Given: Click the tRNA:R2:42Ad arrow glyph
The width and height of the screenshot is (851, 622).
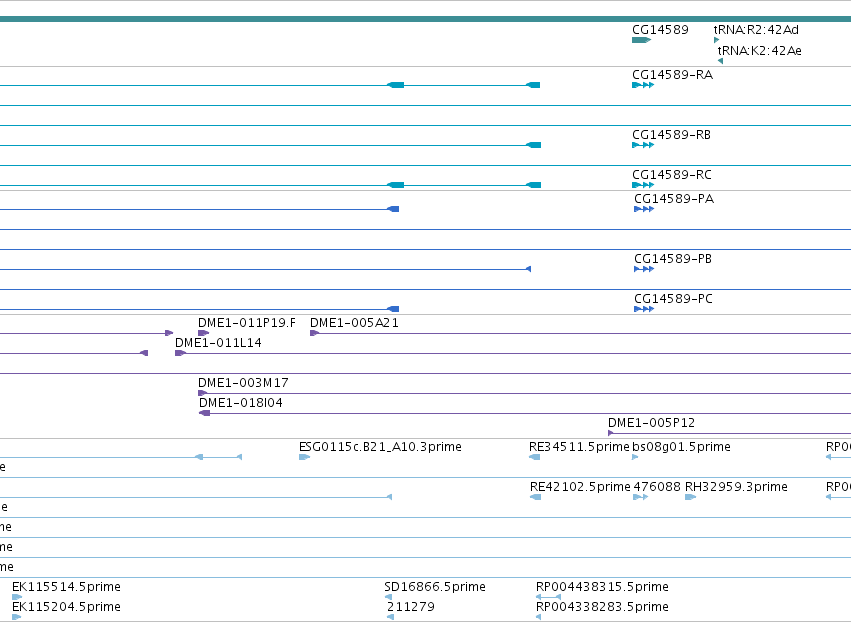Looking at the screenshot, I should point(716,40).
